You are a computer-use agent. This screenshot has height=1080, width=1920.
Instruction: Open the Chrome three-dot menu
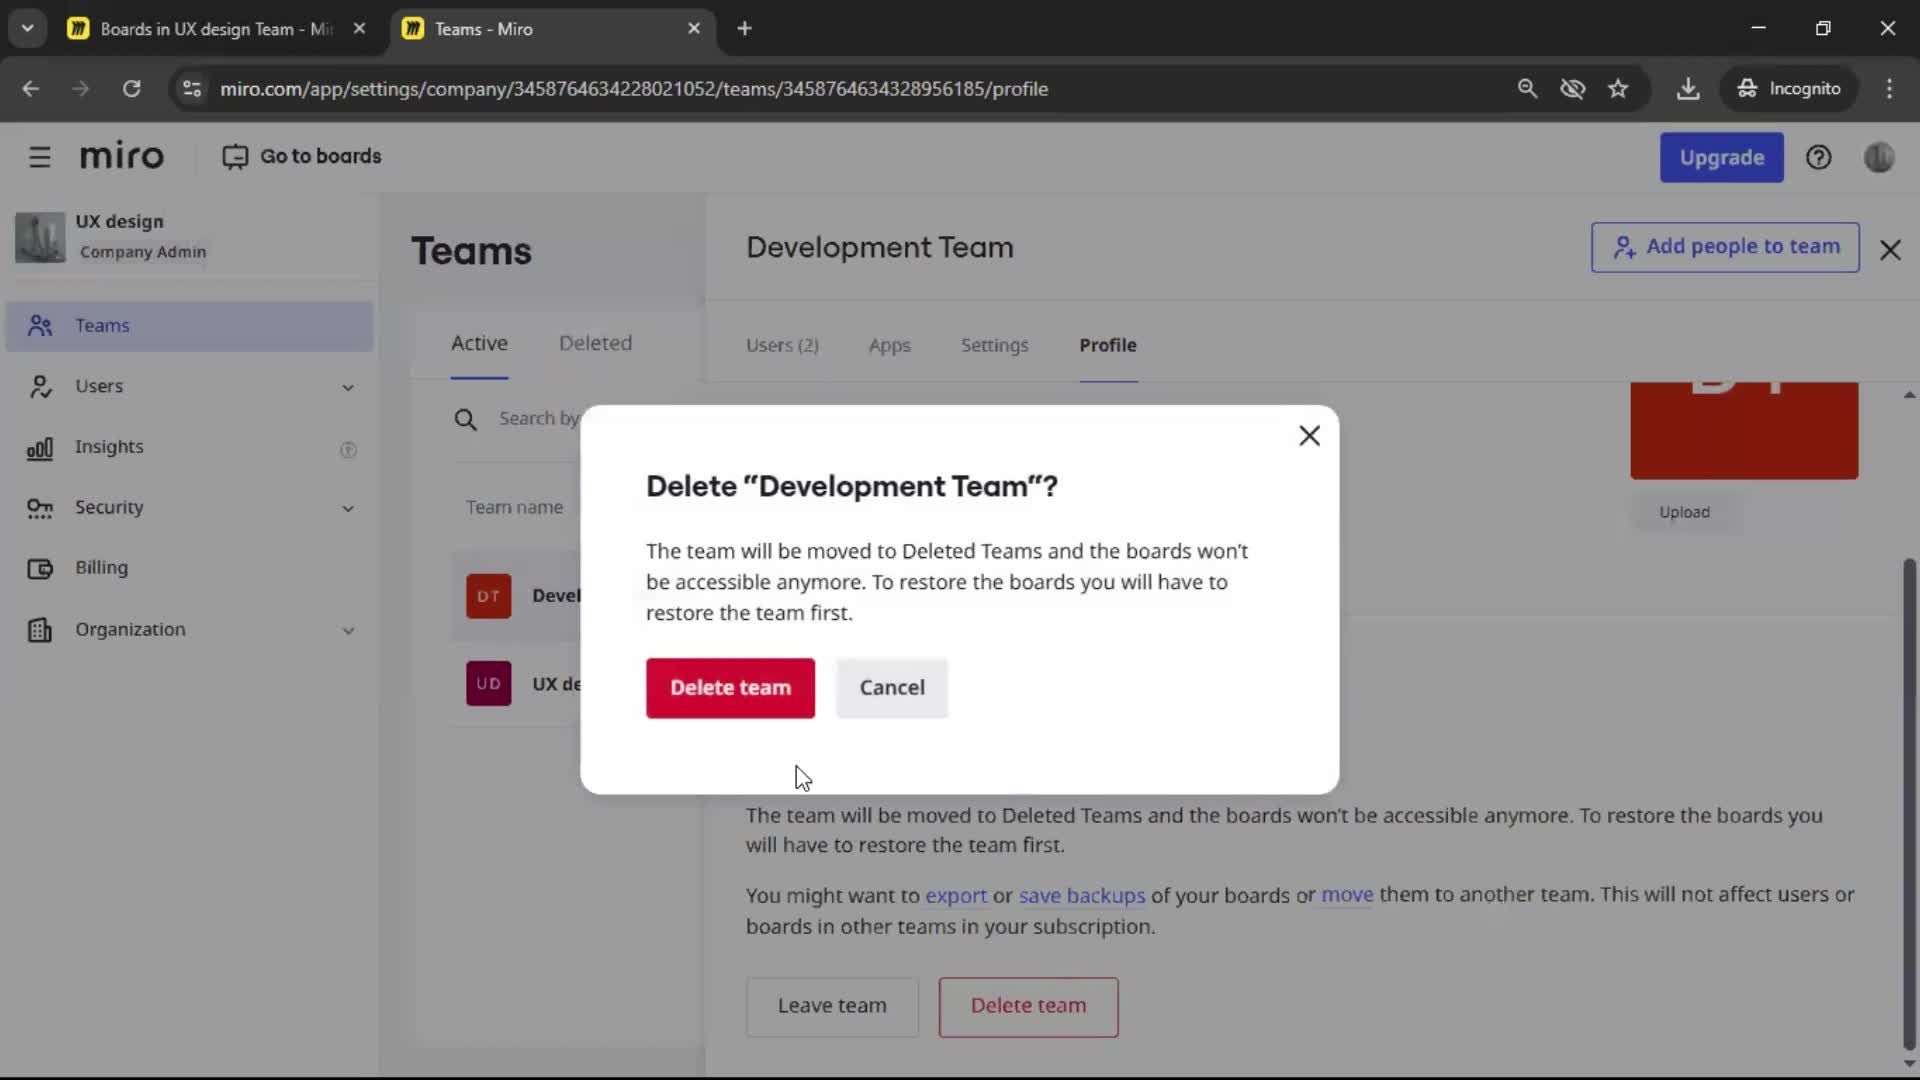tap(1889, 89)
